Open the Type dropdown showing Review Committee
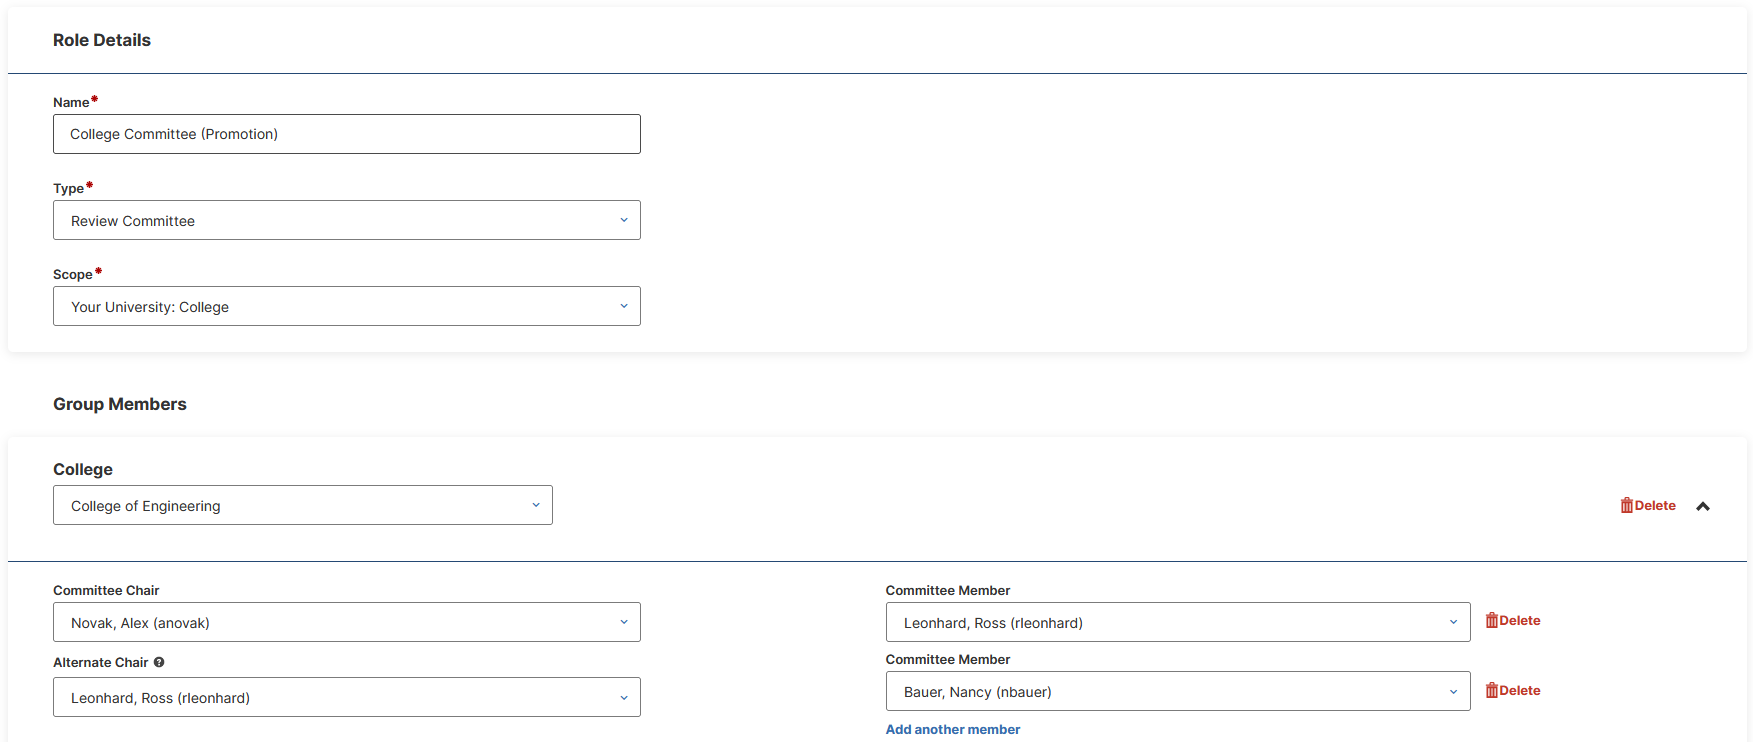 [x=346, y=220]
